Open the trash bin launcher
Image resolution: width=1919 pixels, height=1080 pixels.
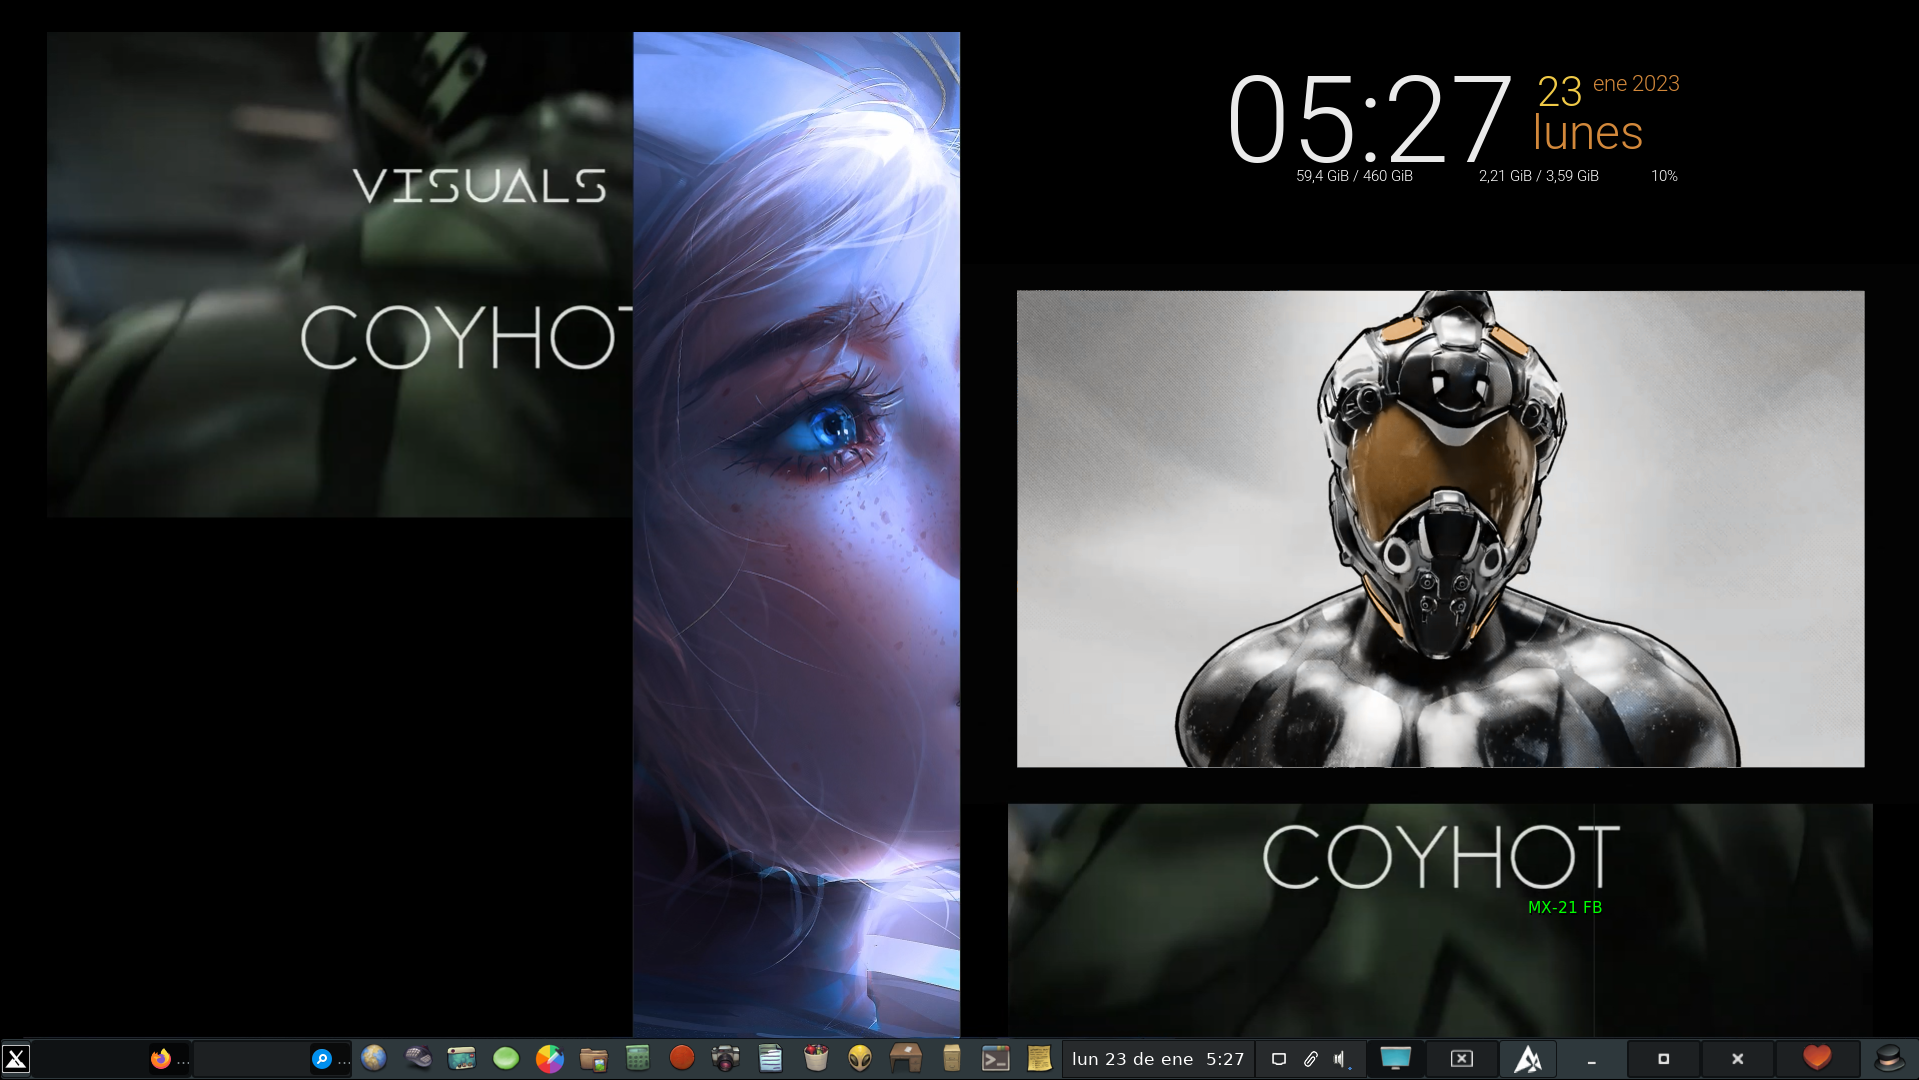816,1058
